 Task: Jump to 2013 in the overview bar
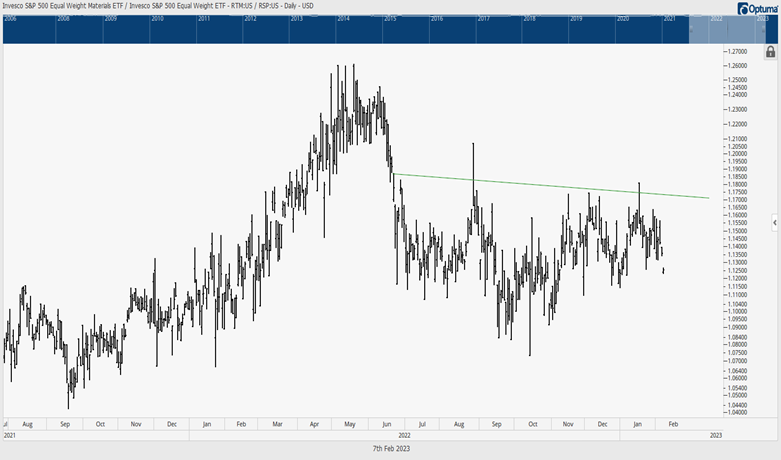297,19
